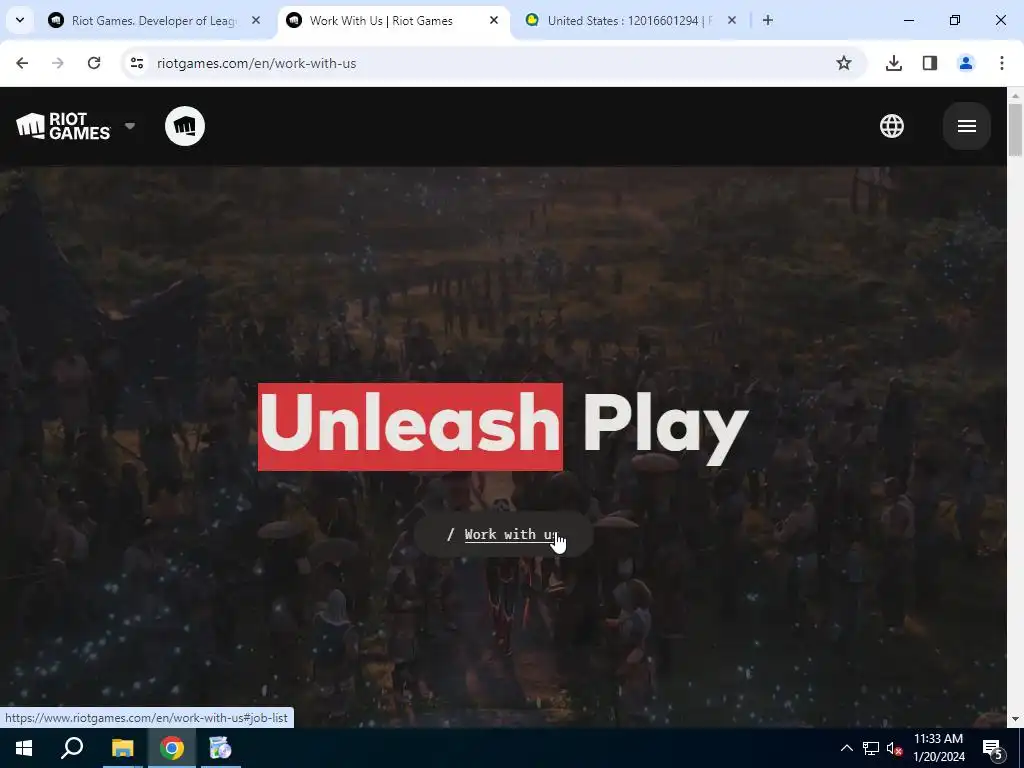View site information icon in address bar
The height and width of the screenshot is (768, 1024).
(136, 63)
